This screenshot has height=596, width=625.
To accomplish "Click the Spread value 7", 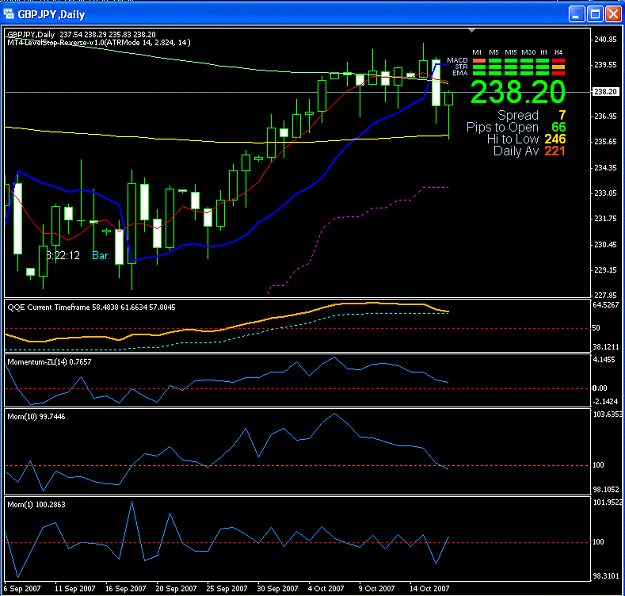I will 562,115.
